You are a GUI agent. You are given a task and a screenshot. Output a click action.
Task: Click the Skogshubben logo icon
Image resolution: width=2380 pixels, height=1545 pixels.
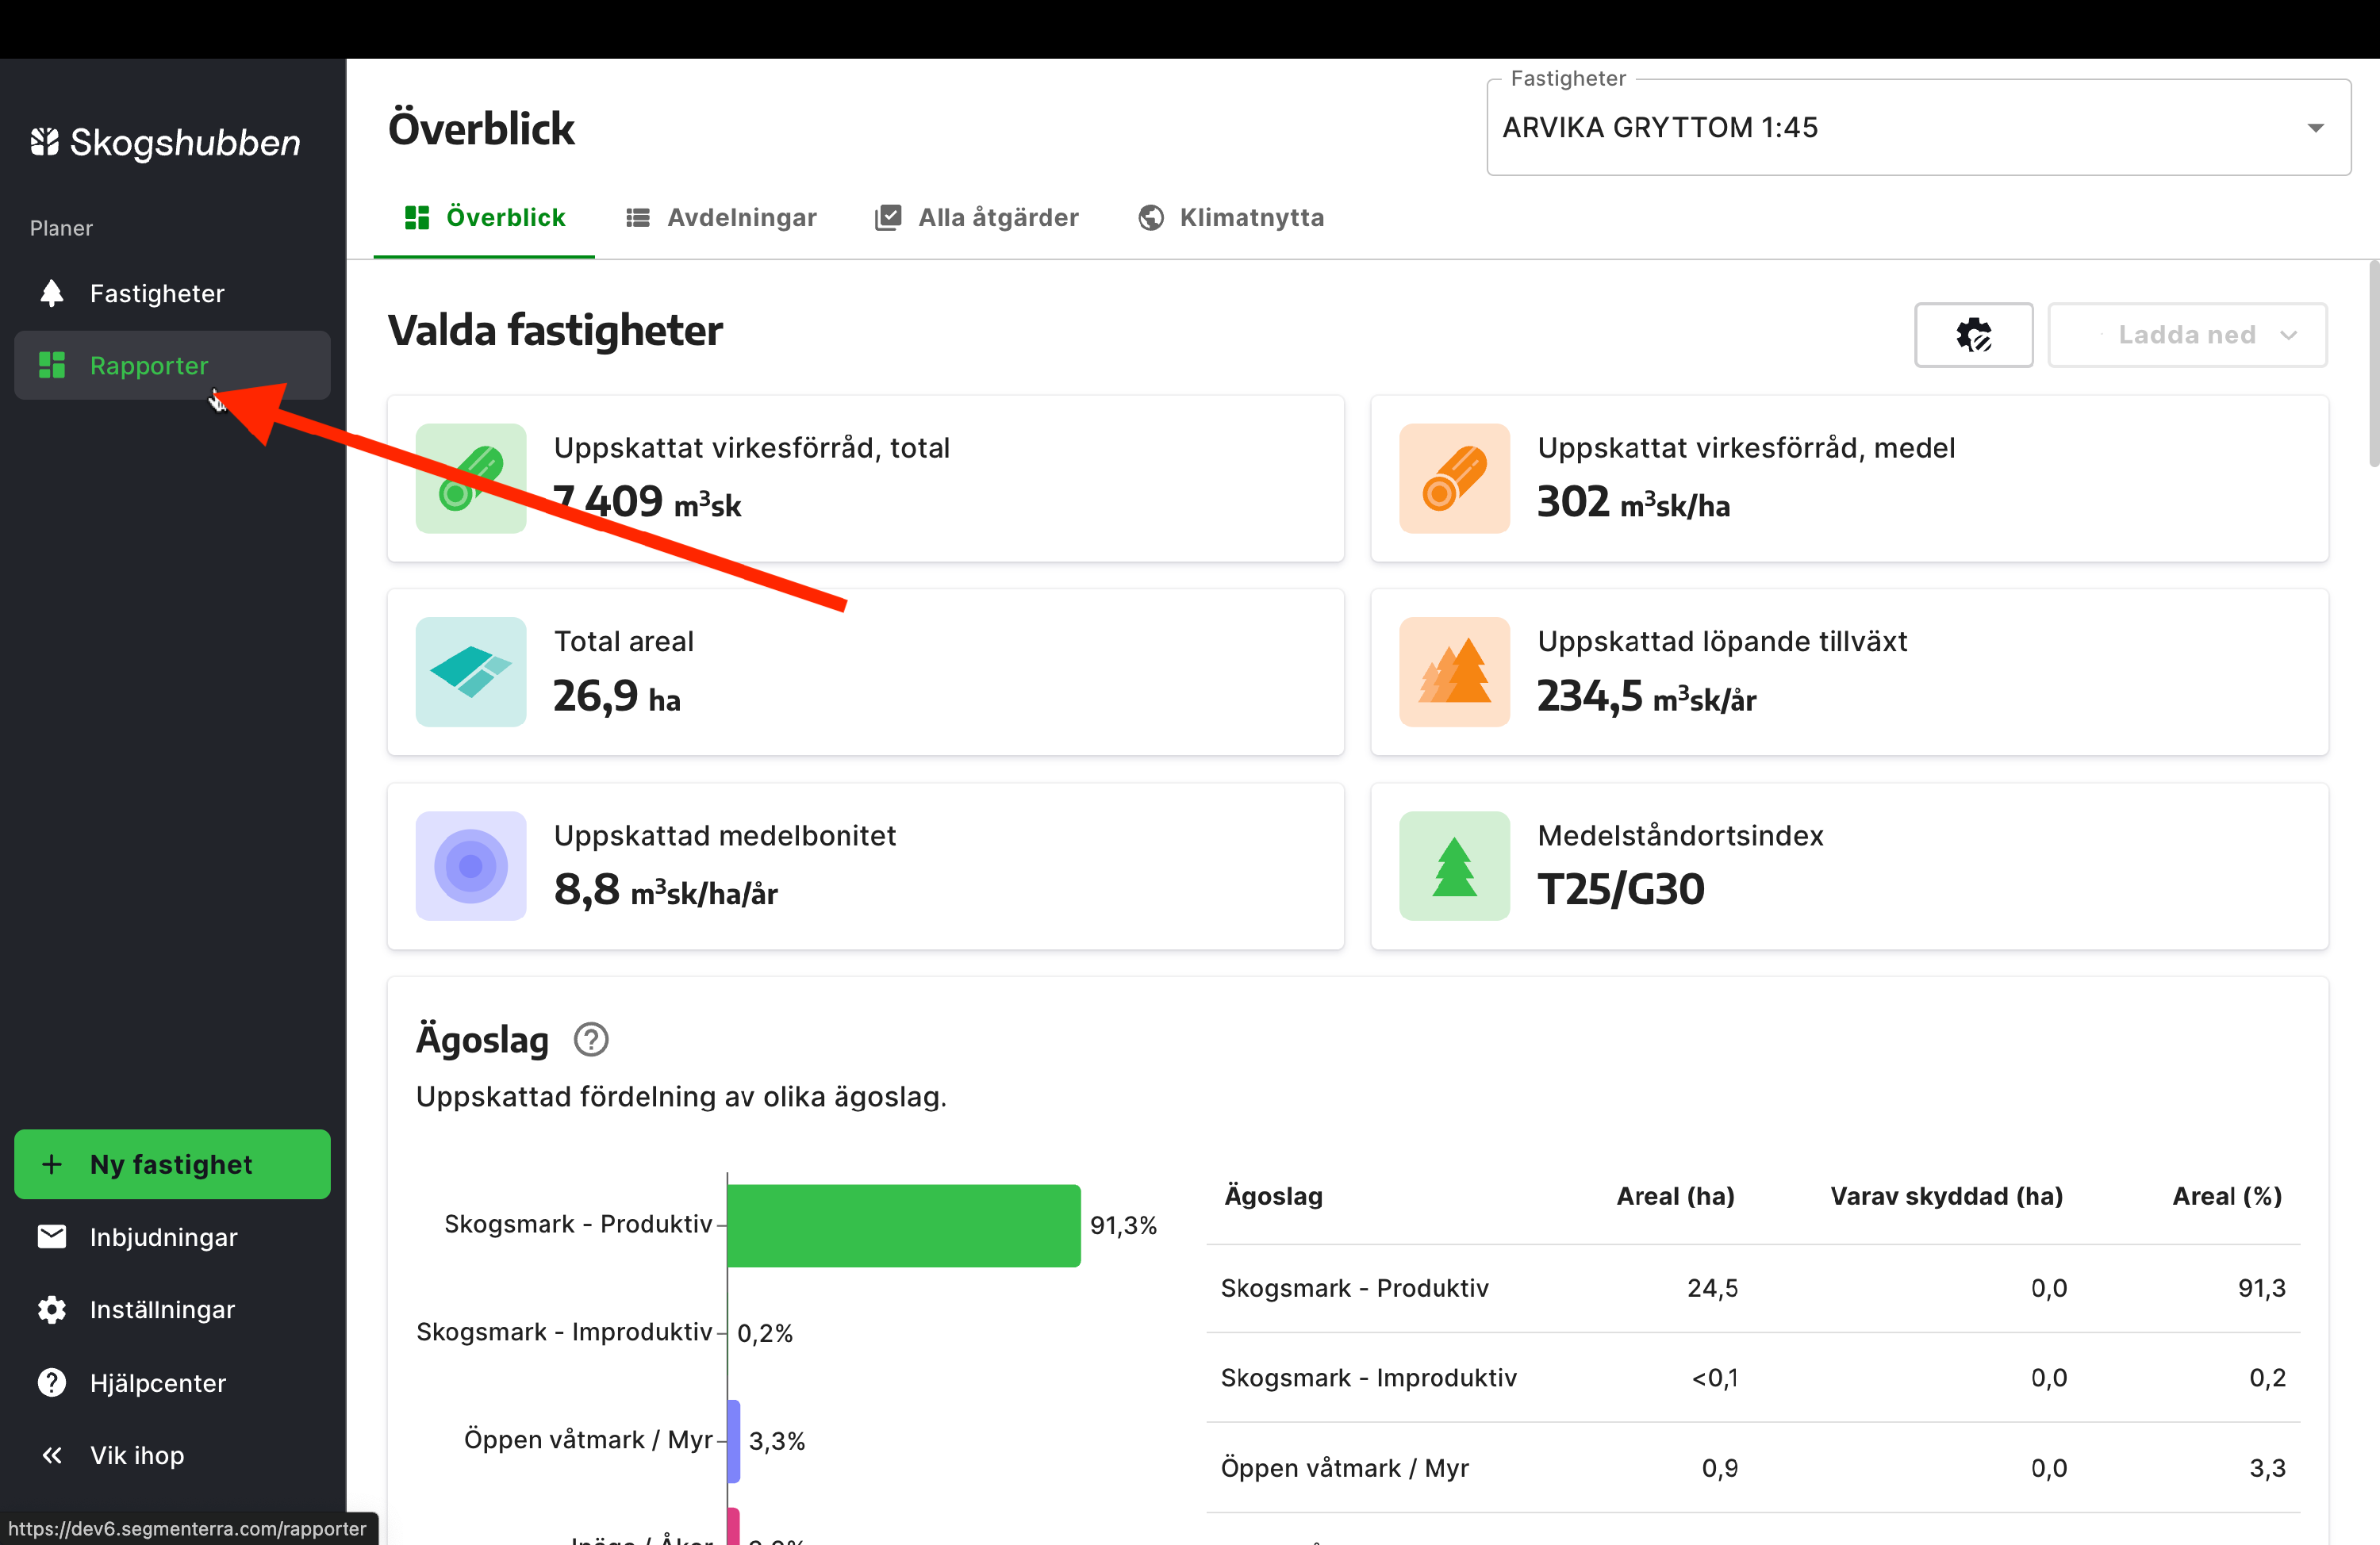[x=44, y=142]
